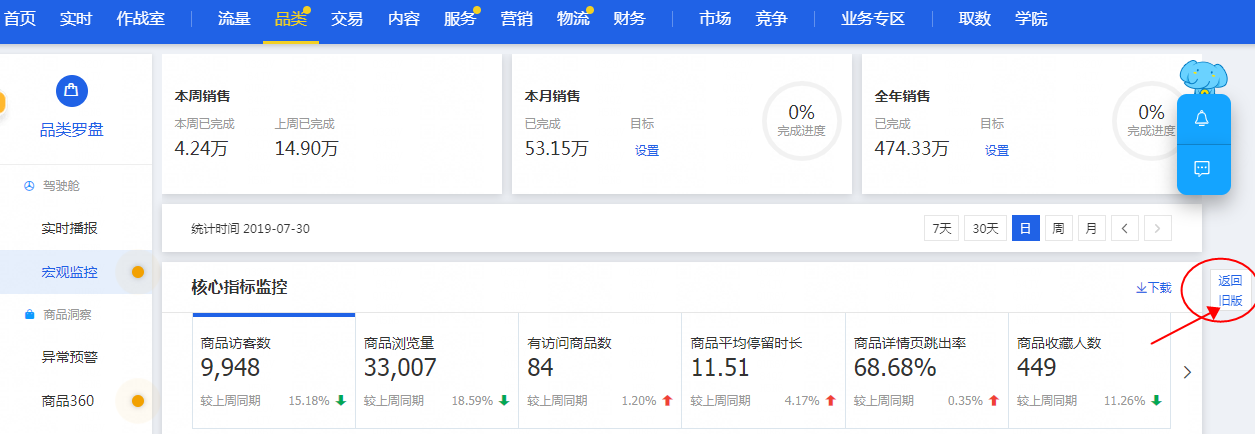Open the 交易 top menu
The height and width of the screenshot is (434, 1255).
(x=347, y=19)
